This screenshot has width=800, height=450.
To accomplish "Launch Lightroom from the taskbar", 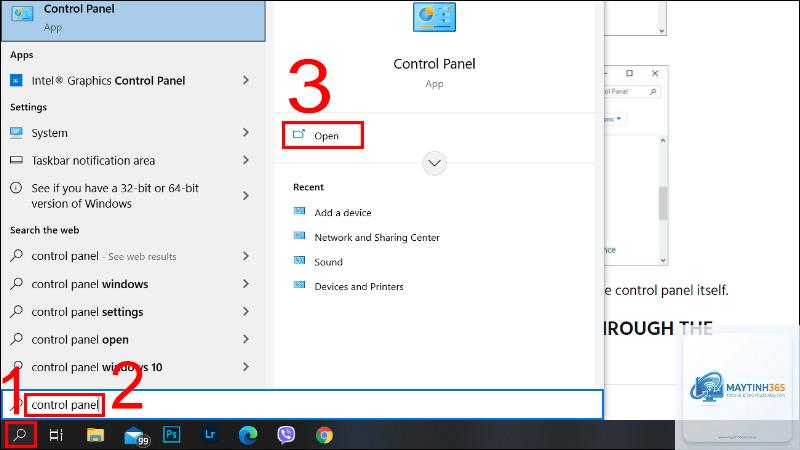I will coord(210,435).
